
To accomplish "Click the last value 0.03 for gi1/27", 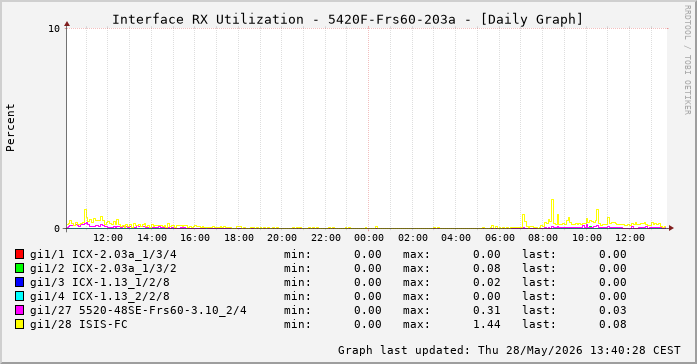I will (x=613, y=310).
